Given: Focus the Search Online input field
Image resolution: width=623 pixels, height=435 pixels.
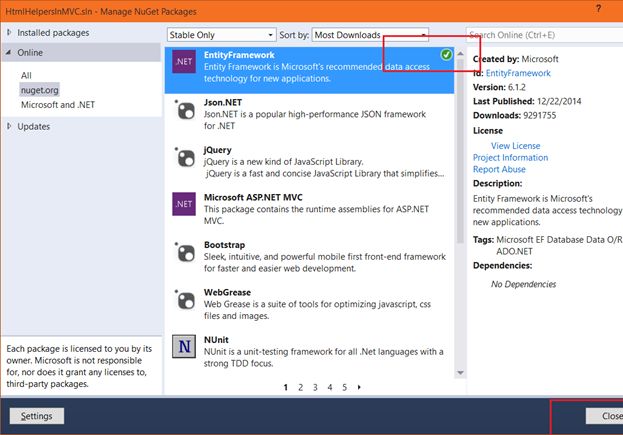Looking at the screenshot, I should point(544,35).
